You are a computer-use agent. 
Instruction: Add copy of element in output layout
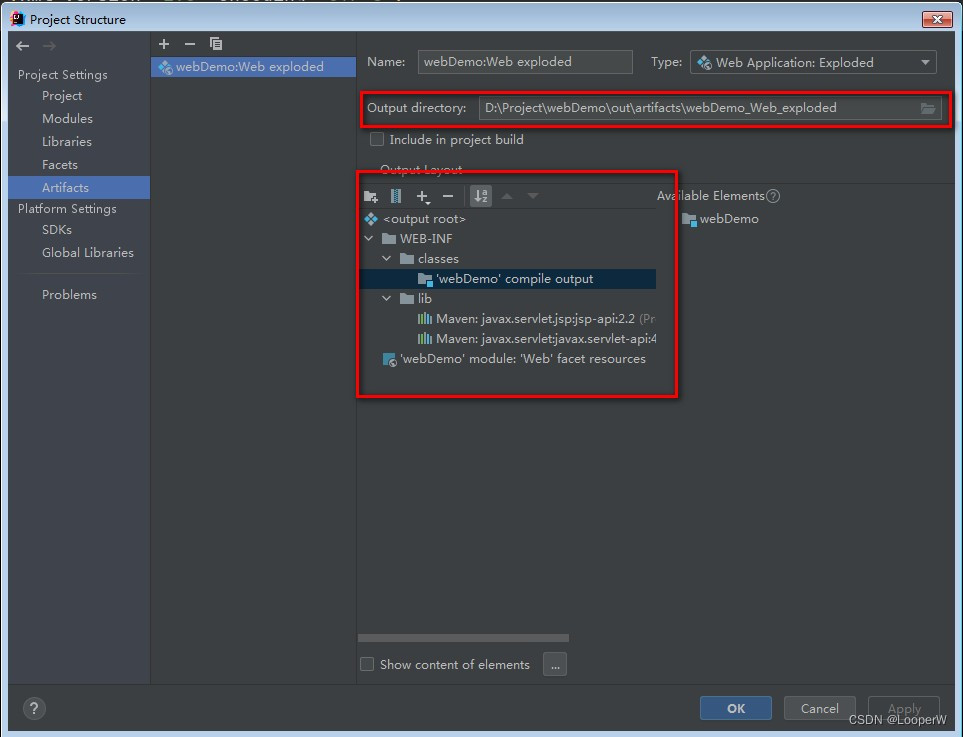[423, 197]
